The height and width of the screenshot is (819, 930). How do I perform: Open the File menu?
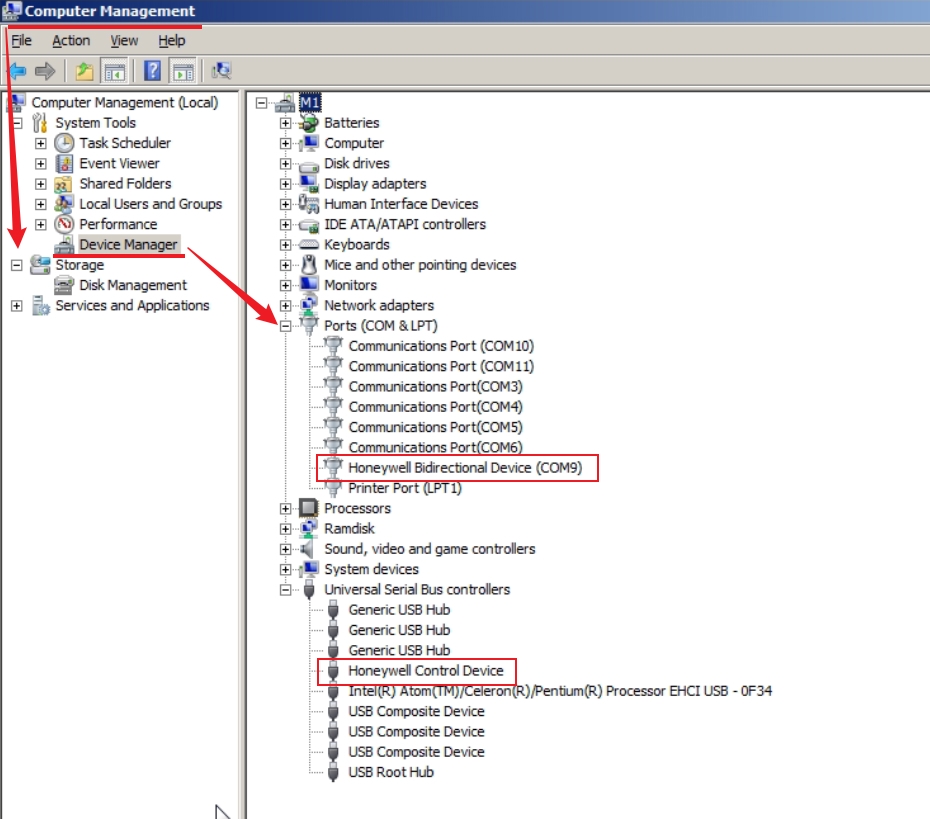coord(21,40)
